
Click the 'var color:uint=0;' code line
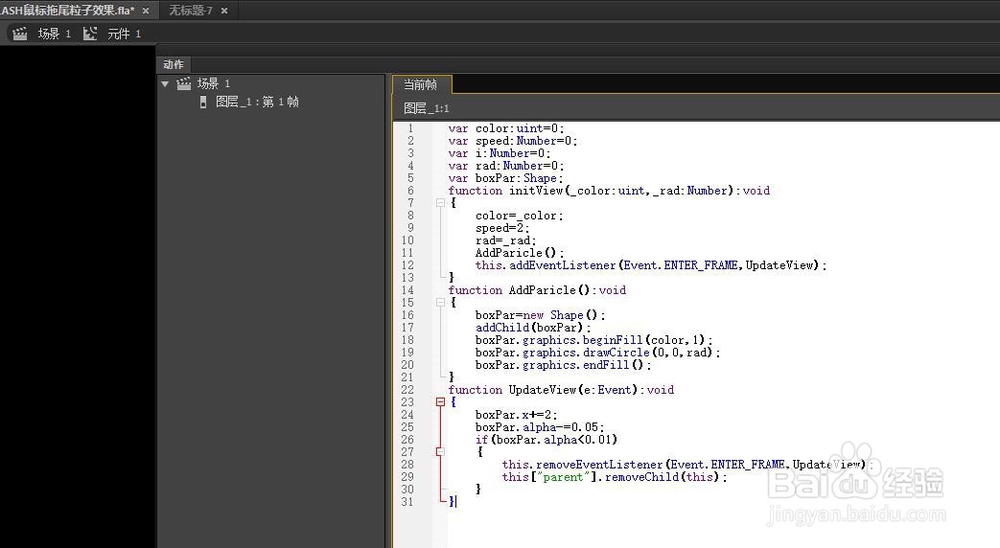[506, 128]
